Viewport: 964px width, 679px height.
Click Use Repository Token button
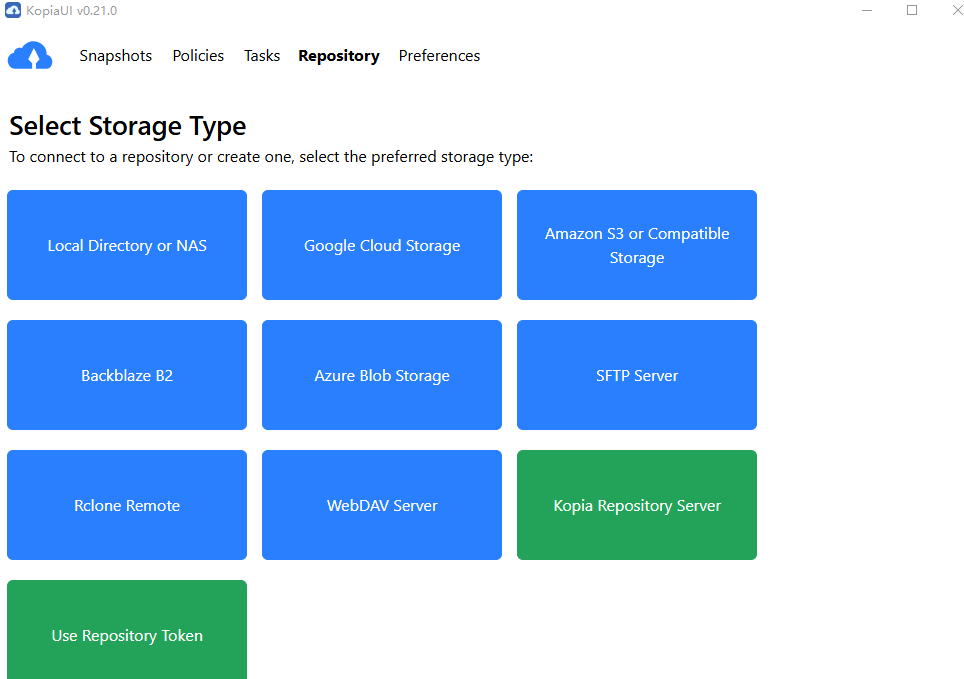(127, 630)
